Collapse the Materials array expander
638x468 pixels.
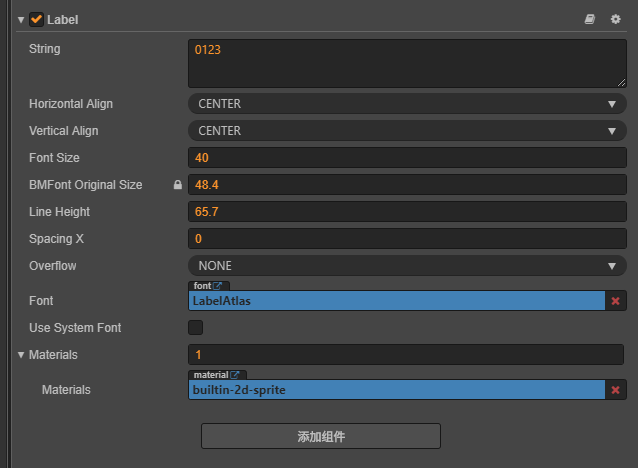(x=21, y=355)
